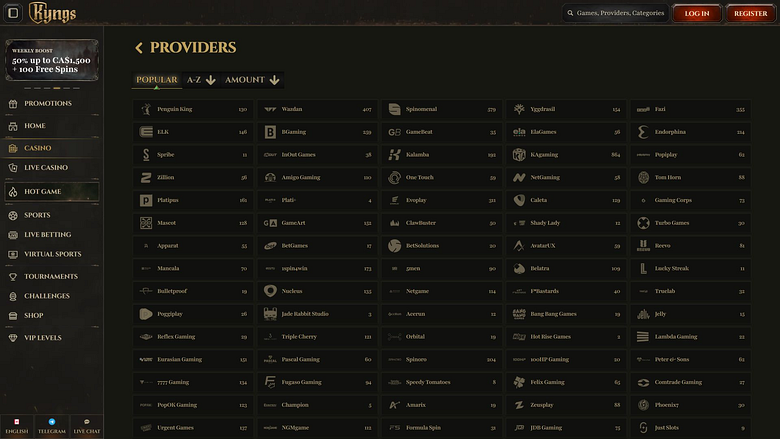Open VIP Levels menu item

(52, 338)
